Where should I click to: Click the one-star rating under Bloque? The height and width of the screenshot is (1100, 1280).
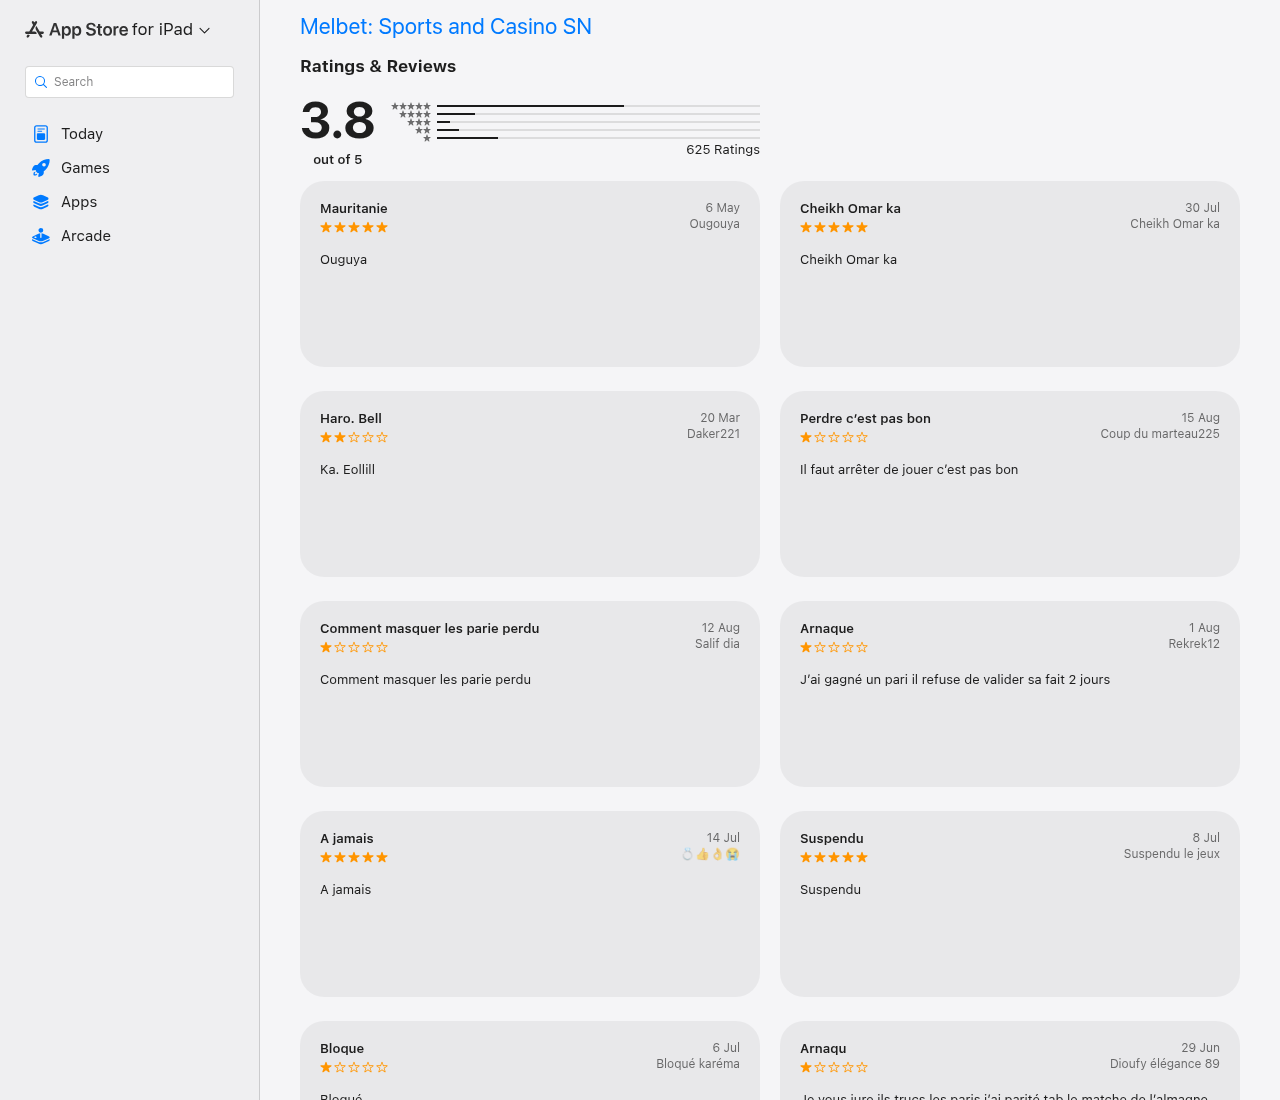point(354,1068)
